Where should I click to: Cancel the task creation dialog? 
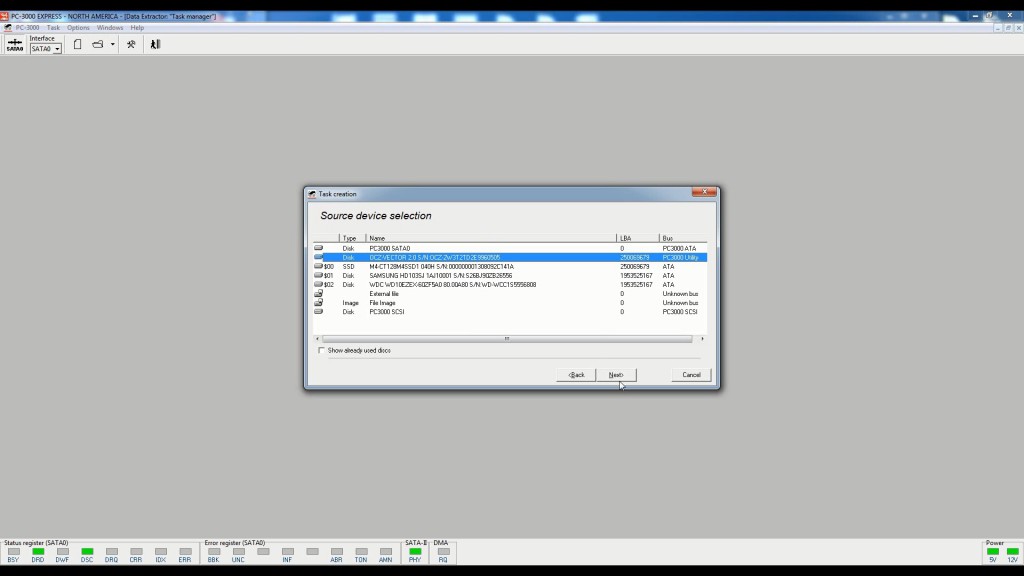691,375
